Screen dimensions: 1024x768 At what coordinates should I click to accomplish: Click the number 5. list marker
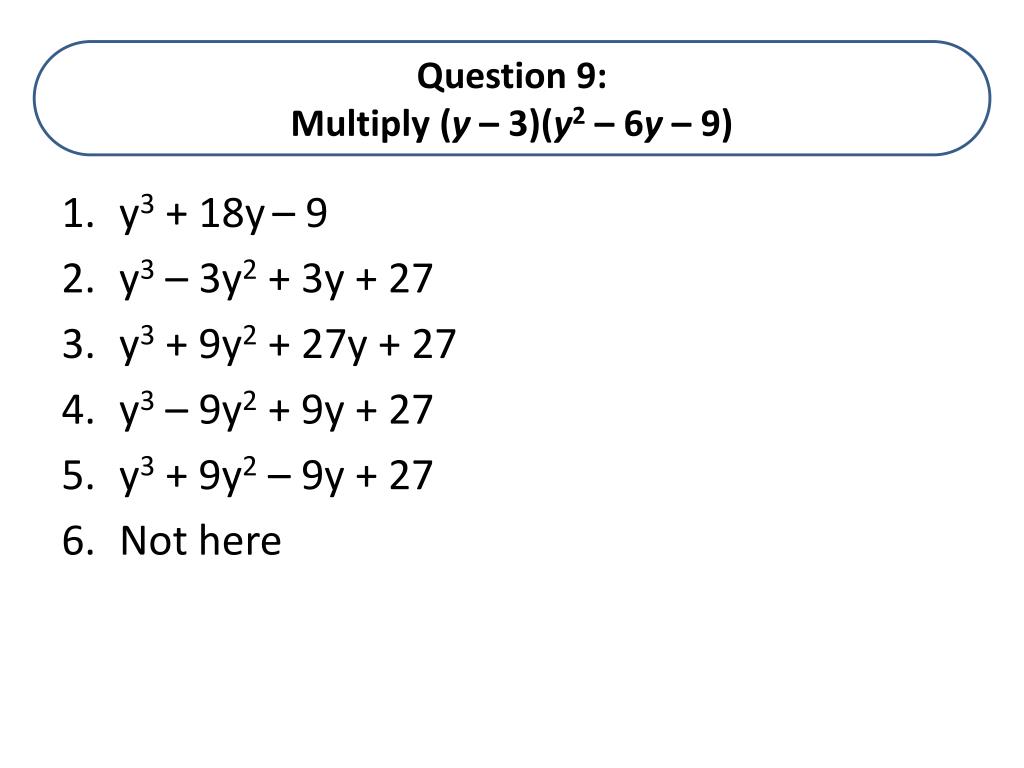pyautogui.click(x=78, y=475)
